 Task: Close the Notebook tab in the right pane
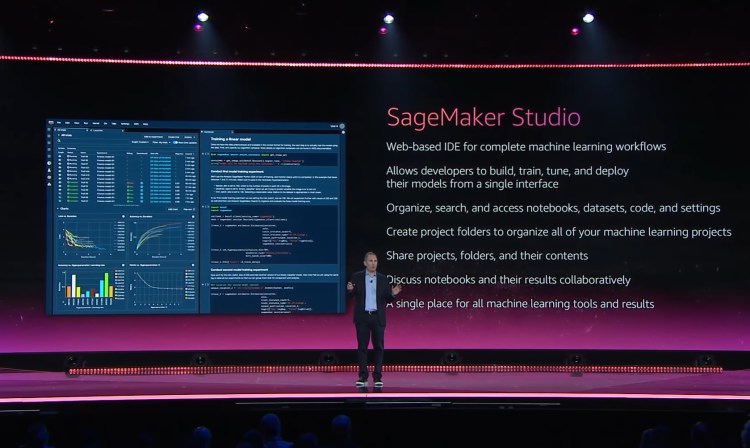[x=232, y=132]
